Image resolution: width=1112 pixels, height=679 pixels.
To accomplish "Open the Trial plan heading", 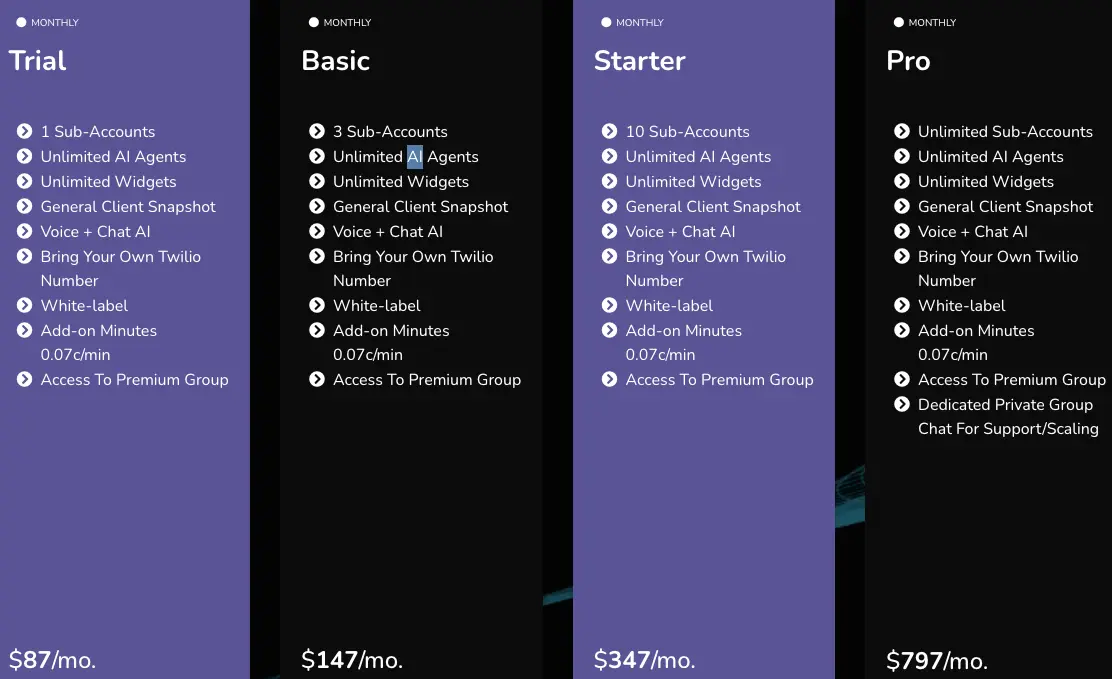I will [x=38, y=61].
